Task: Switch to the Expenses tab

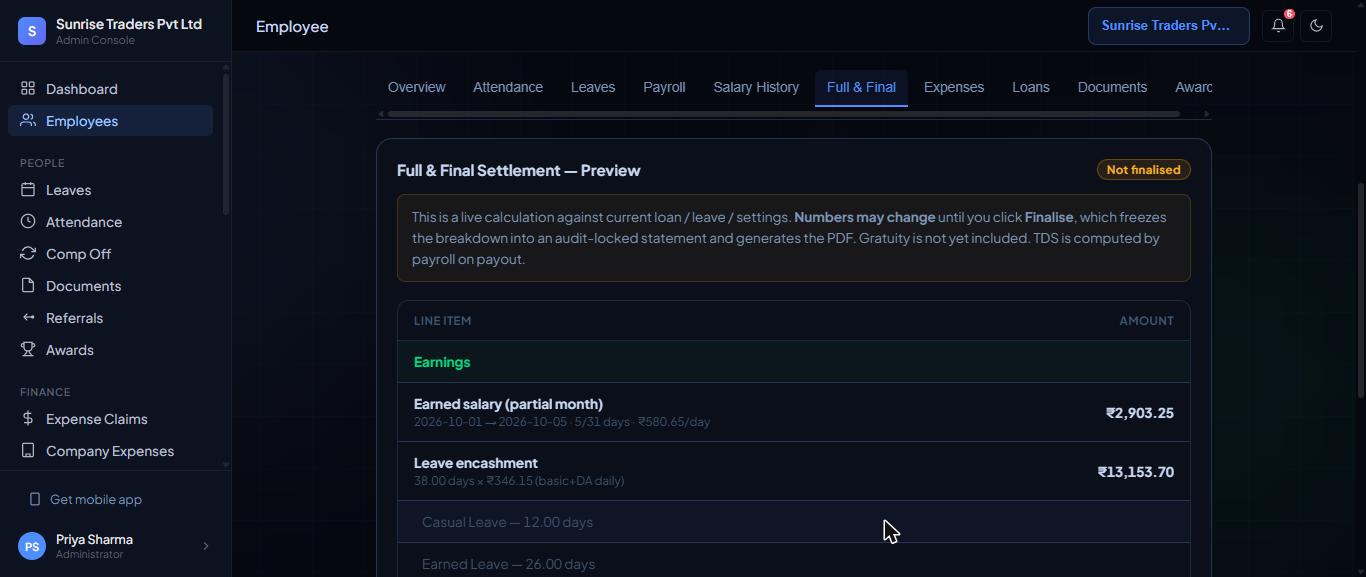Action: [x=954, y=87]
